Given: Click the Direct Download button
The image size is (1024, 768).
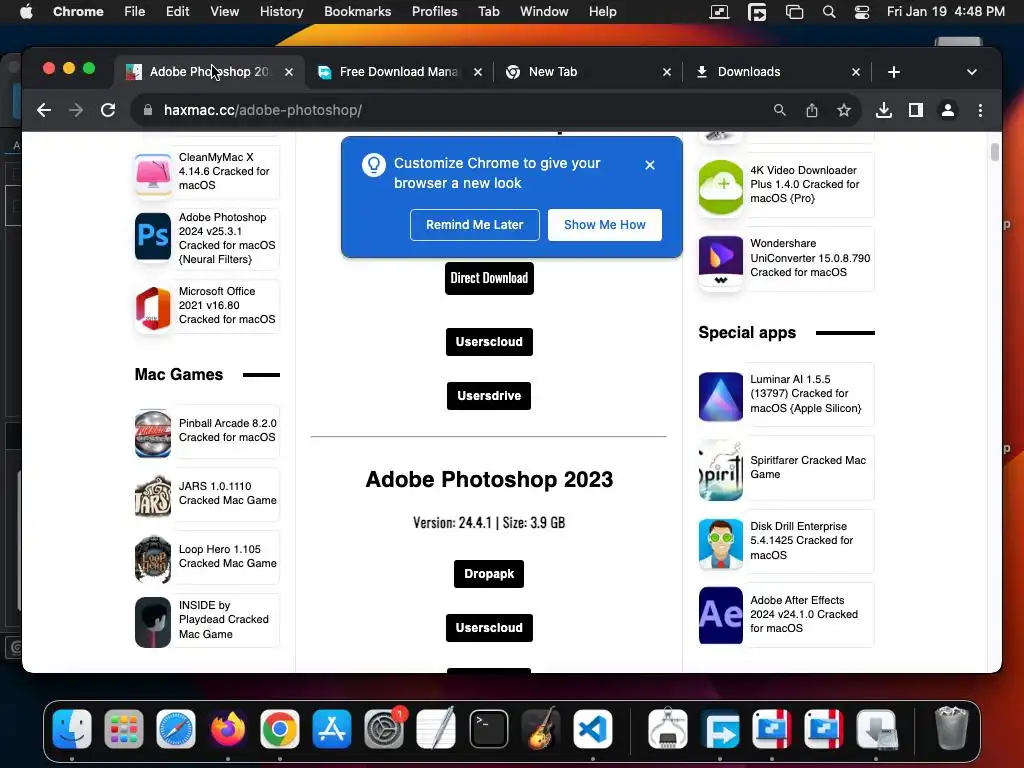Looking at the screenshot, I should tap(489, 278).
